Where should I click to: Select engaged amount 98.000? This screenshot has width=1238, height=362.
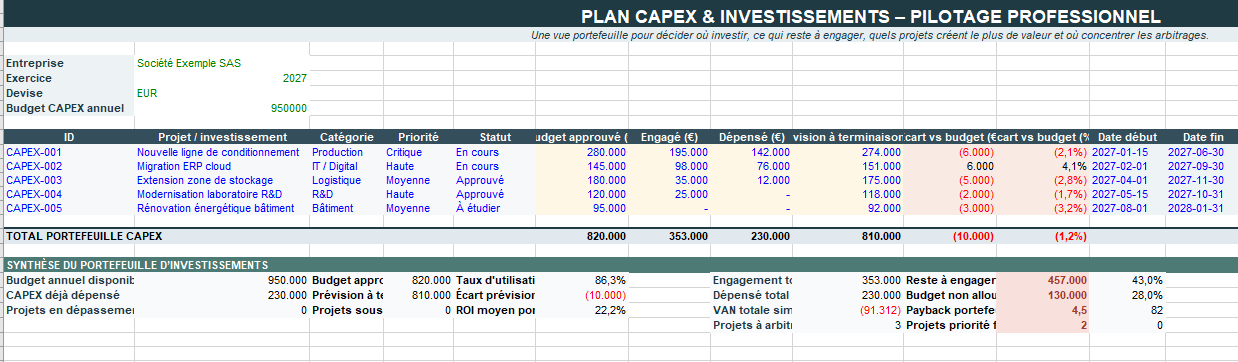tap(670, 166)
